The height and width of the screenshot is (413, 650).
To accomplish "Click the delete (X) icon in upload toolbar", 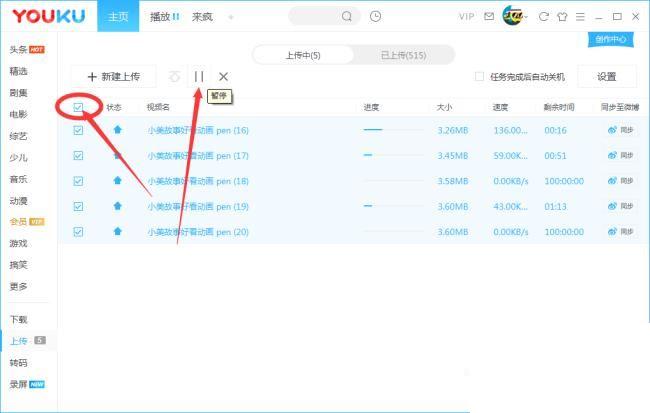I will point(223,76).
